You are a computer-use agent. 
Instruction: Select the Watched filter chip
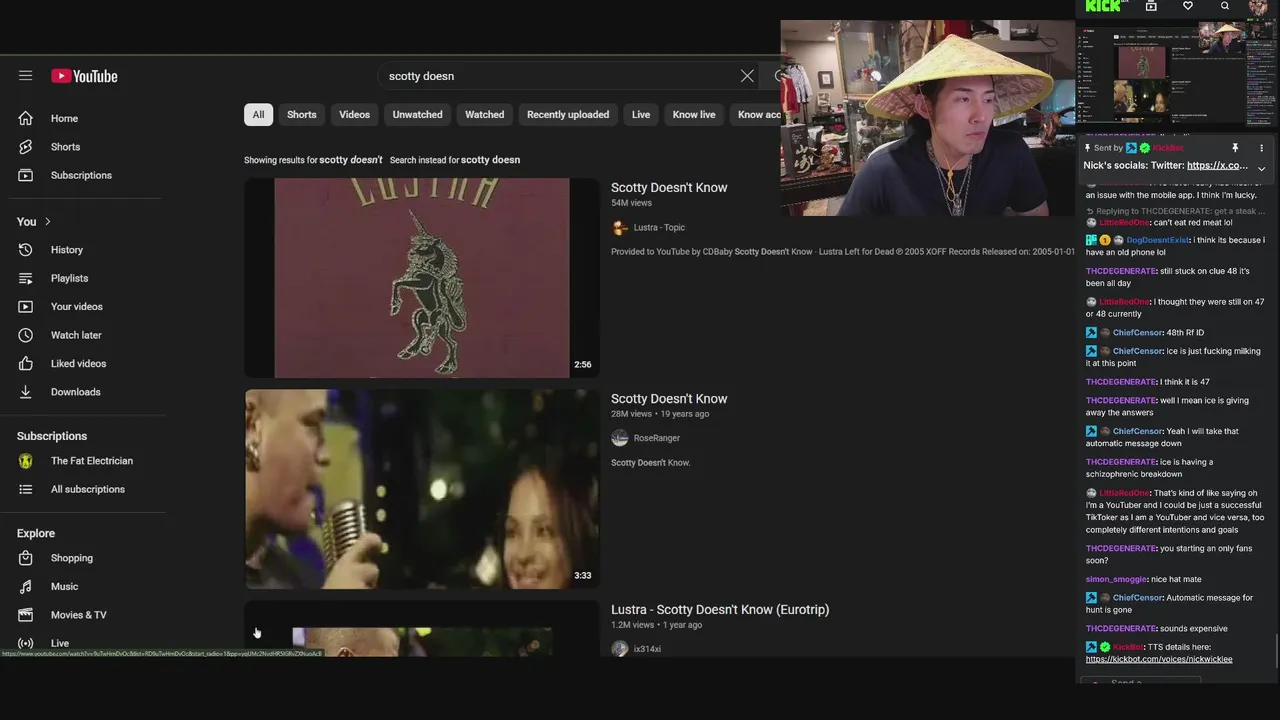tap(484, 115)
